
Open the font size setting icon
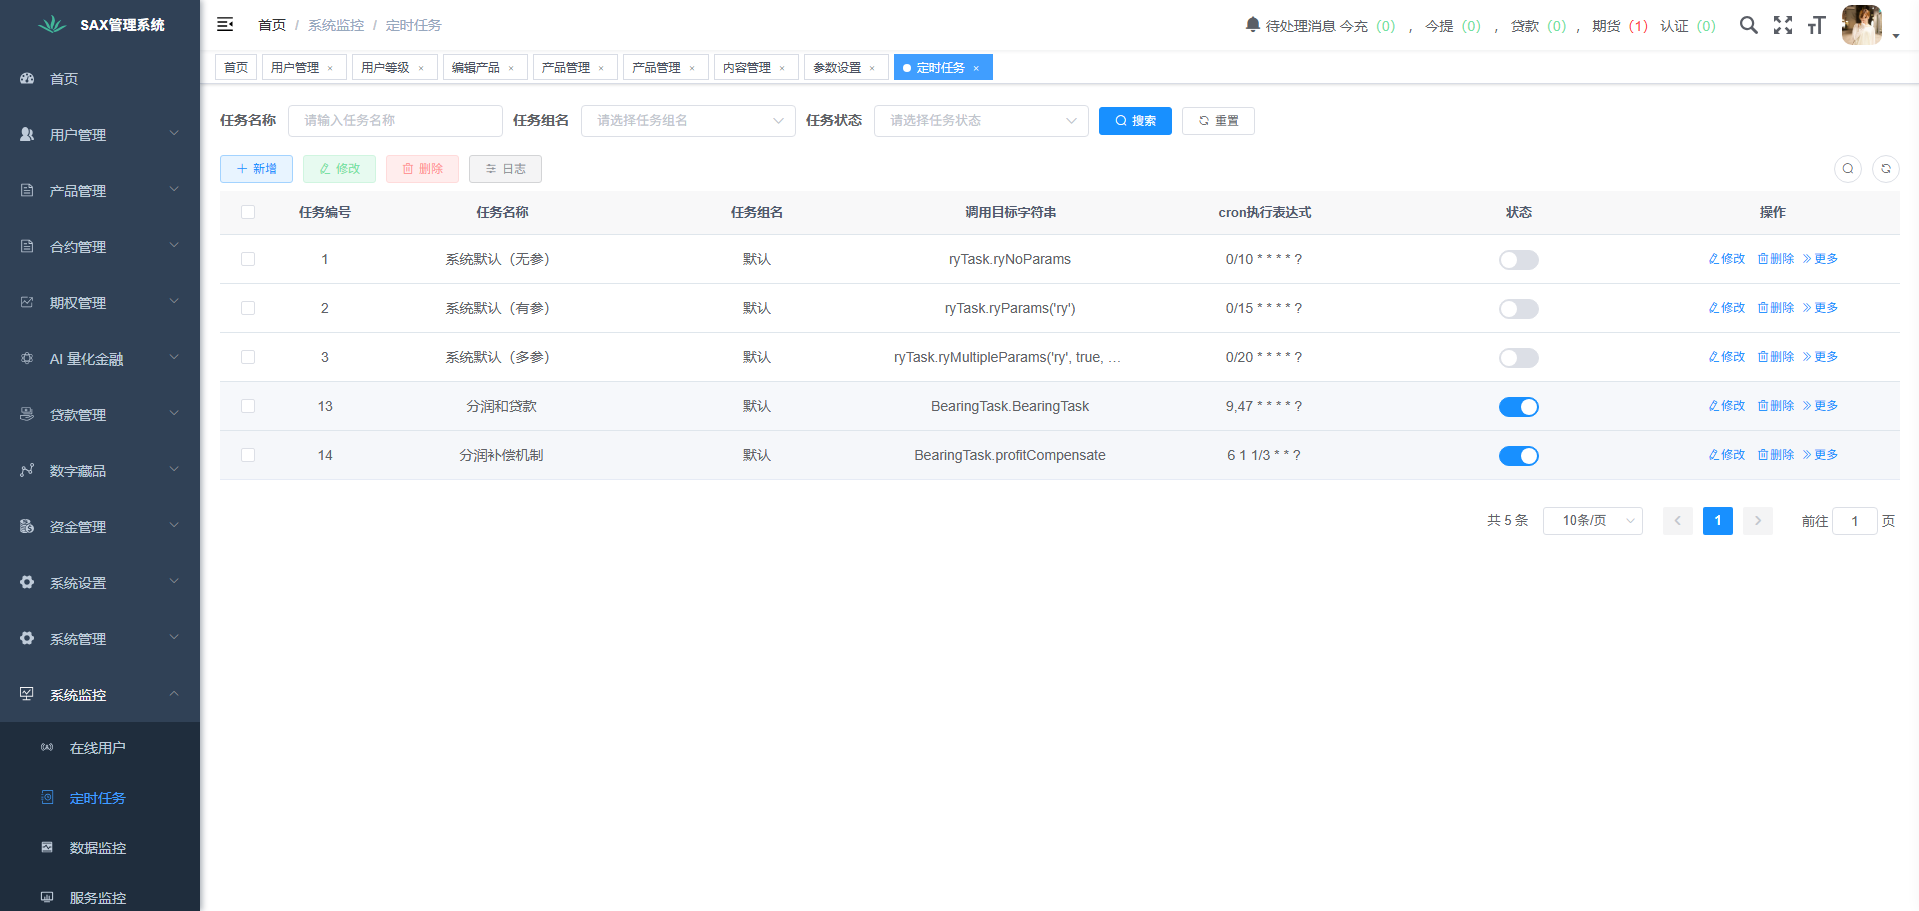[x=1817, y=25]
